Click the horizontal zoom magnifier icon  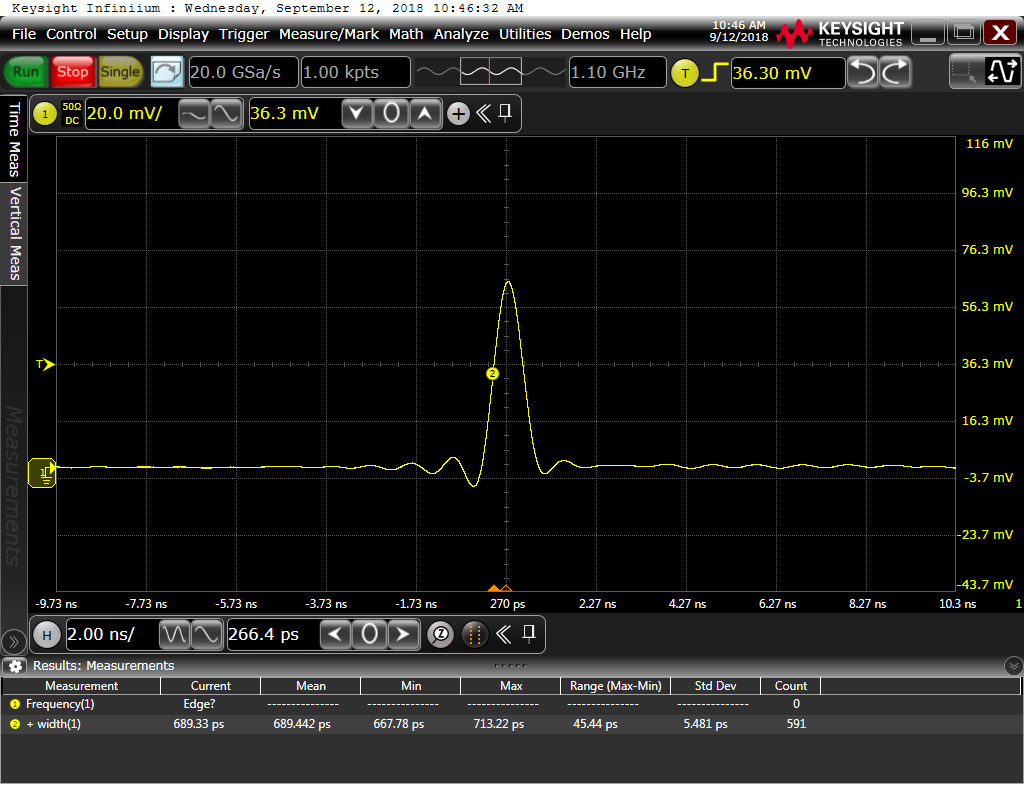point(440,634)
